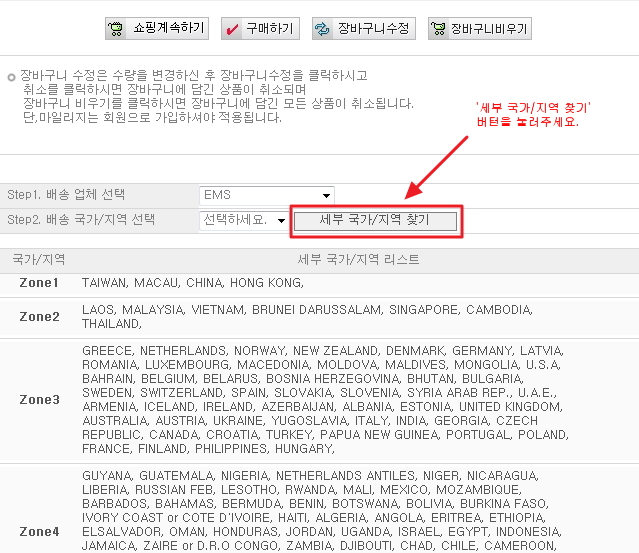Click the cart icon on 쇼핑계속하기 button
Screen dimensions: 639x553
118,29
